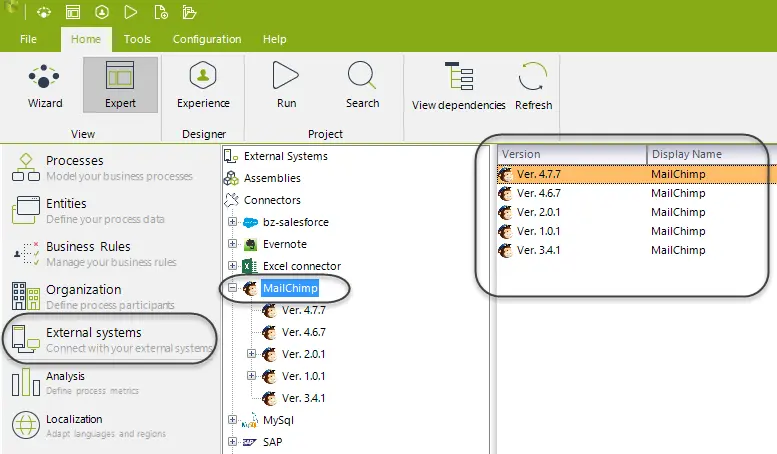
Task: Select the Ver. 1.0.1 row in version list
Action: coord(637,231)
